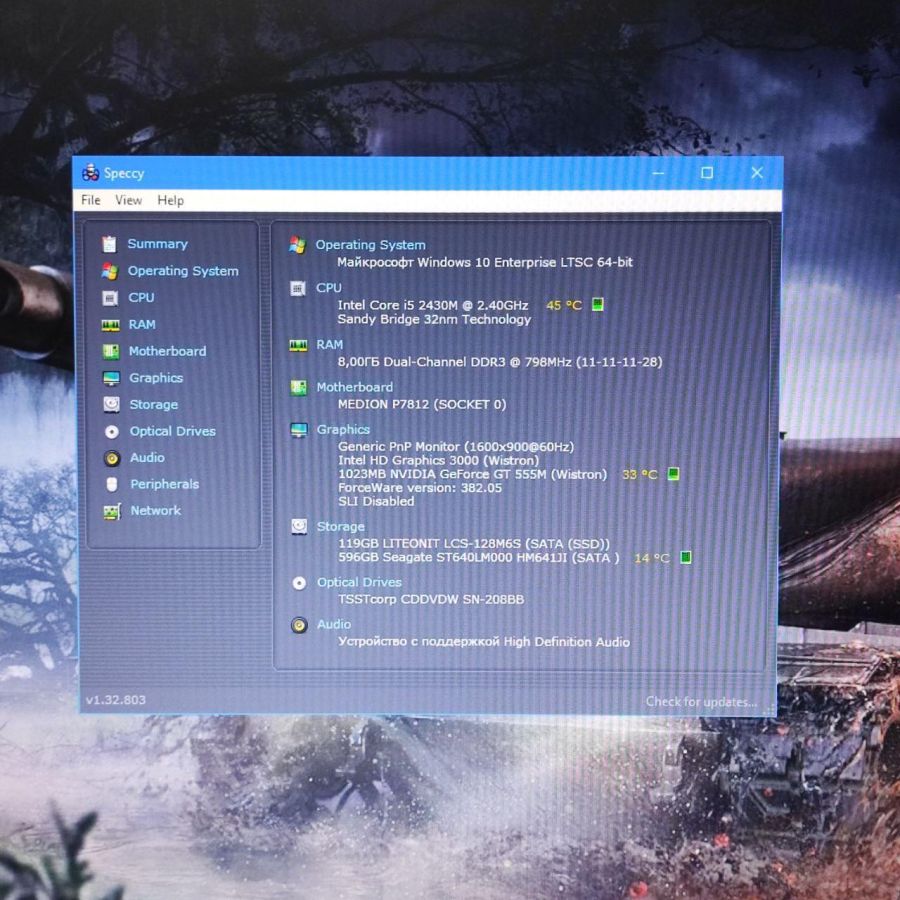The width and height of the screenshot is (900, 900).
Task: Click the CPU temperature indicator beside 45 °C
Action: (598, 304)
